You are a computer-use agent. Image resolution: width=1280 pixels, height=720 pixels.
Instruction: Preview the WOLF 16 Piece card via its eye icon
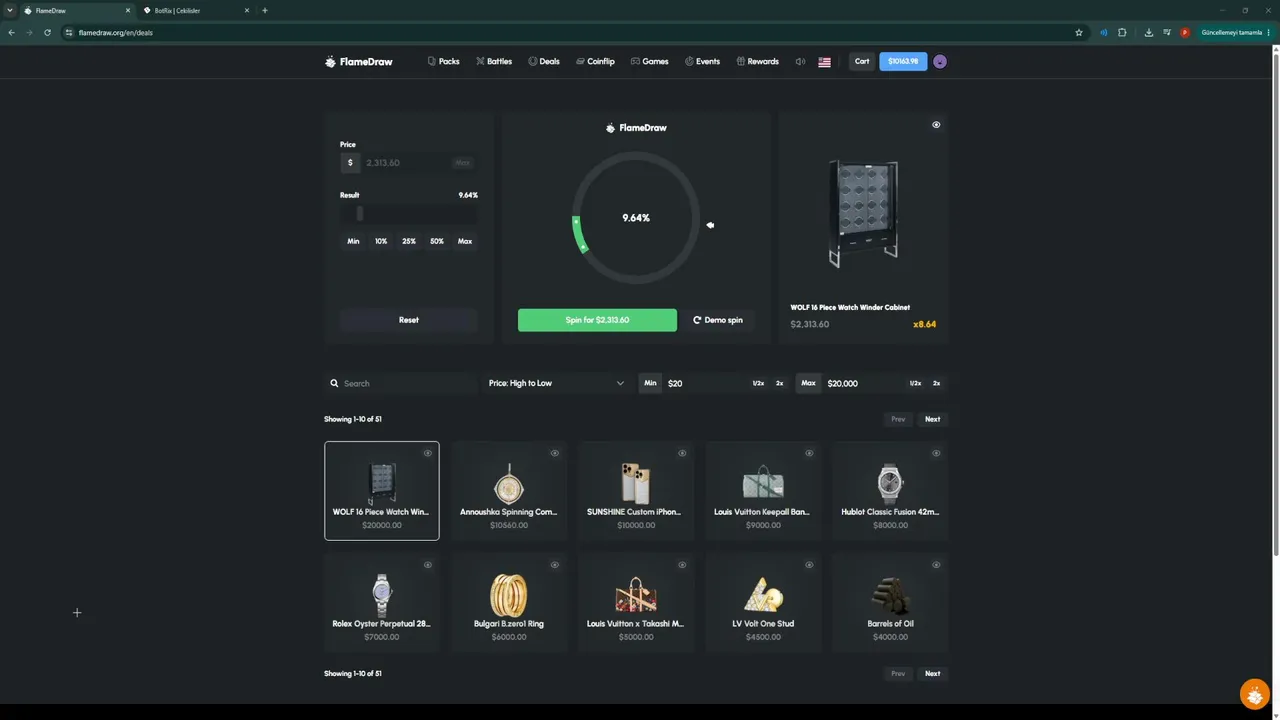[x=428, y=453]
